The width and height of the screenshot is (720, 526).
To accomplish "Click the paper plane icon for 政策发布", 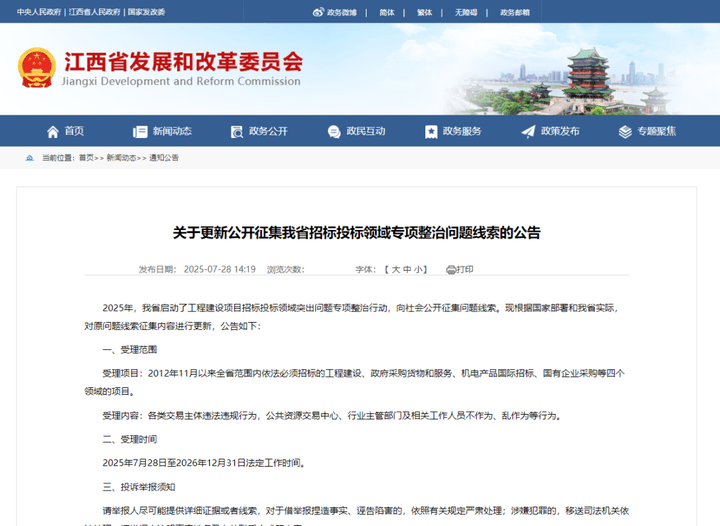I will coord(528,132).
